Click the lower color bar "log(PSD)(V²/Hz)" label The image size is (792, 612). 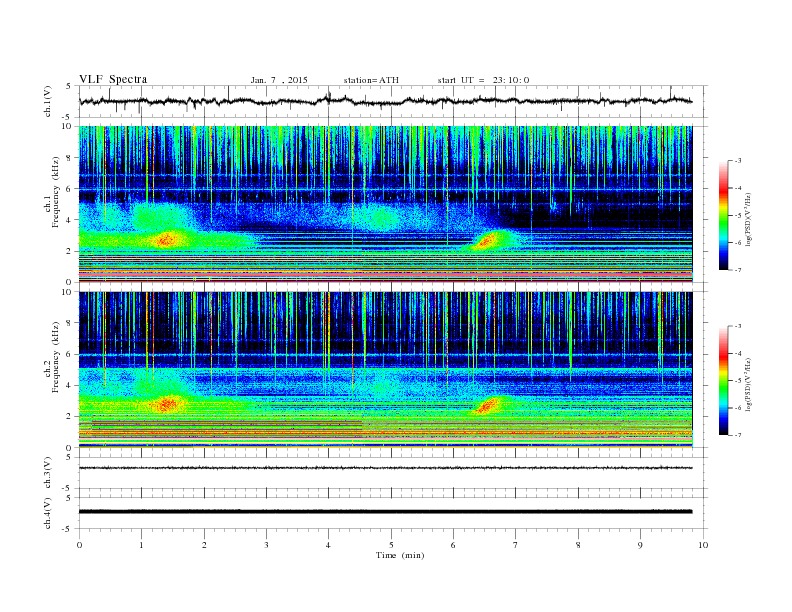pyautogui.click(x=748, y=384)
